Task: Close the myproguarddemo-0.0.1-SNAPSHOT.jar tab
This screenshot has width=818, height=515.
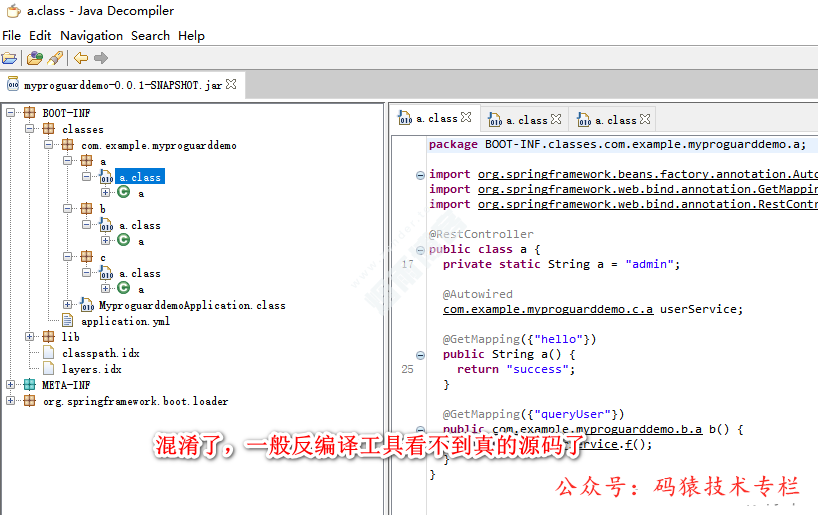Action: click(x=231, y=85)
